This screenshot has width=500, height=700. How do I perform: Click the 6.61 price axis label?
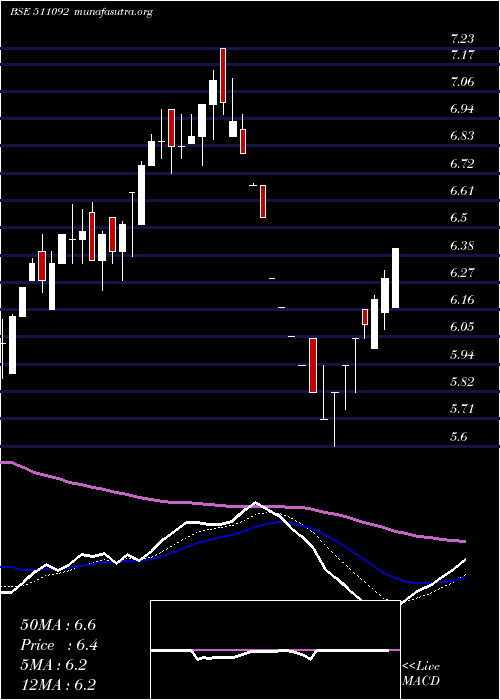click(x=462, y=191)
